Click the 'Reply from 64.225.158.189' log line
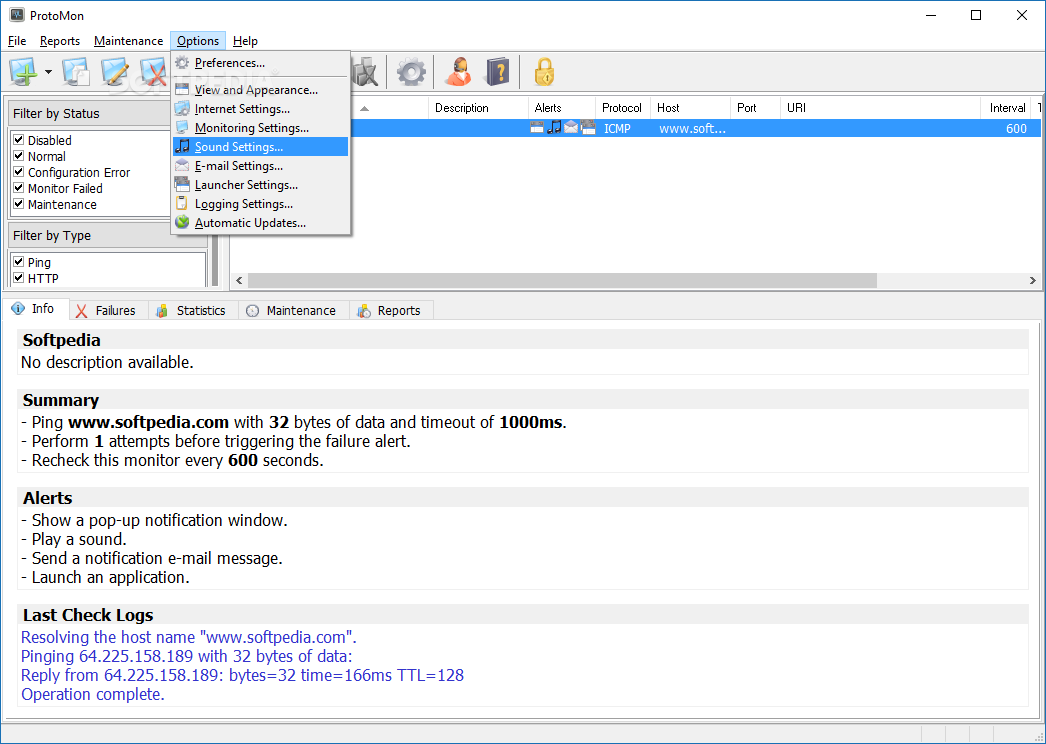This screenshot has height=744, width=1046. pyautogui.click(x=242, y=675)
